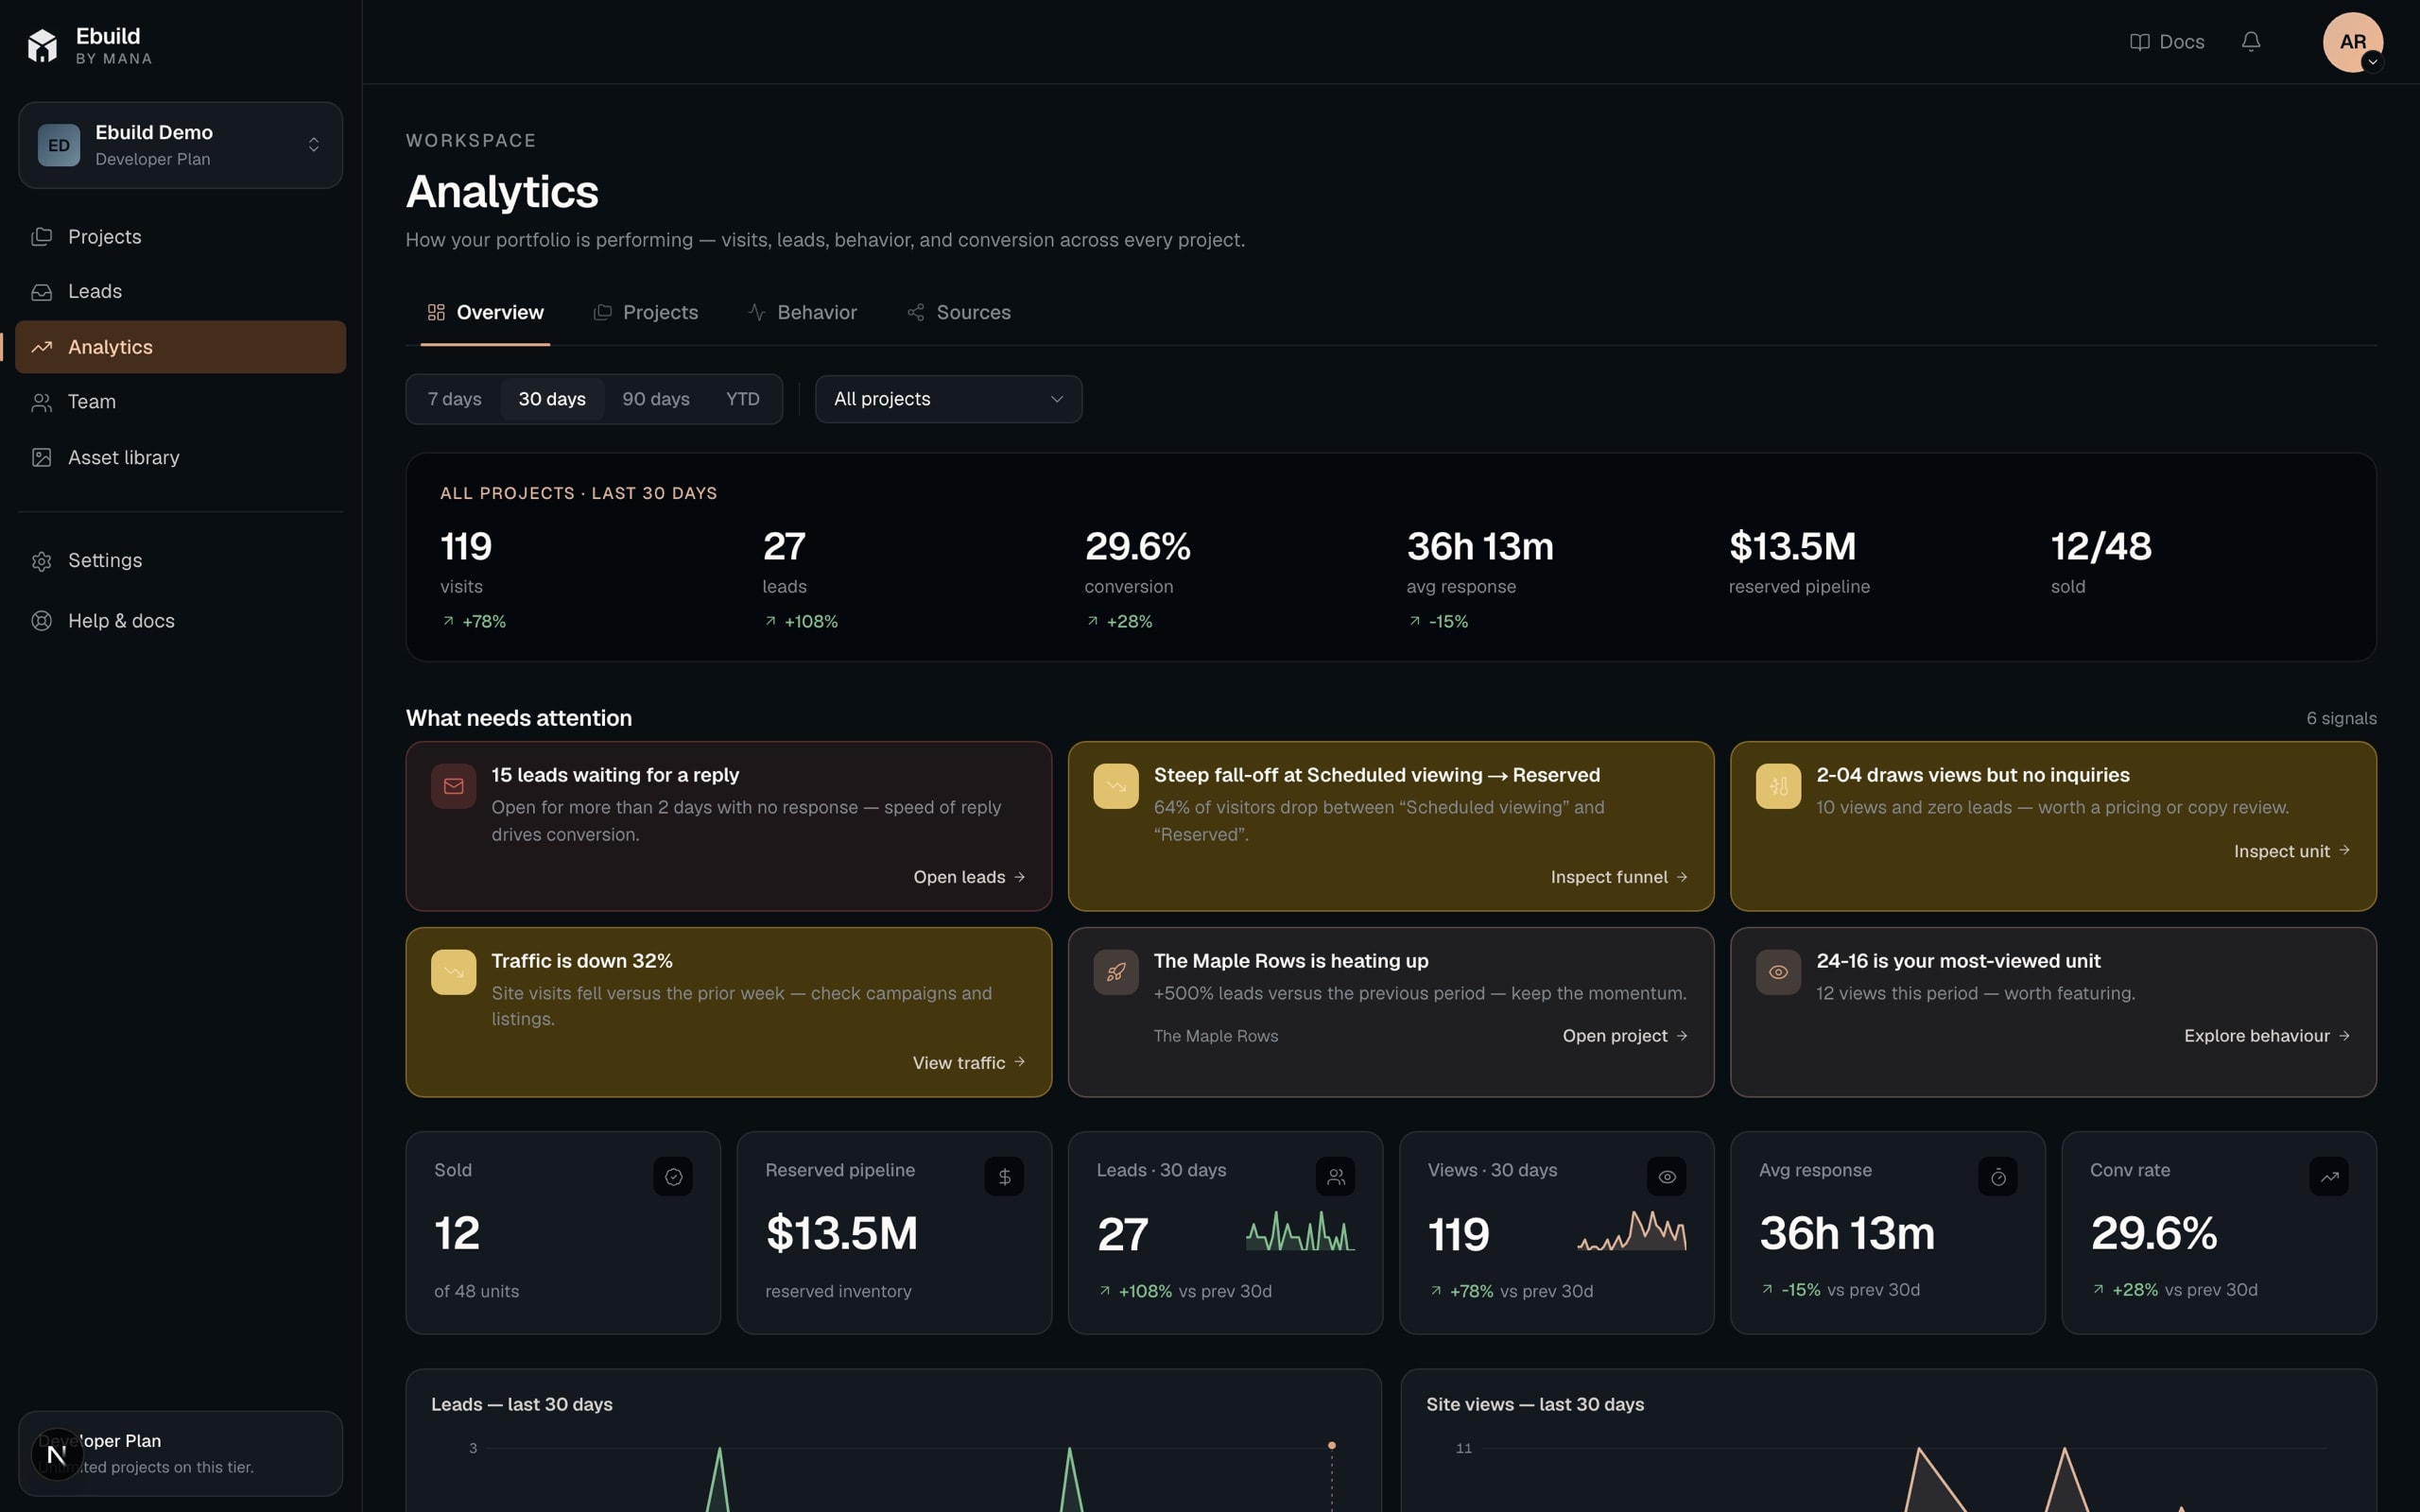The width and height of the screenshot is (2420, 1512).
Task: Click the $13.5M reserved pipeline summary value
Action: (1792, 546)
